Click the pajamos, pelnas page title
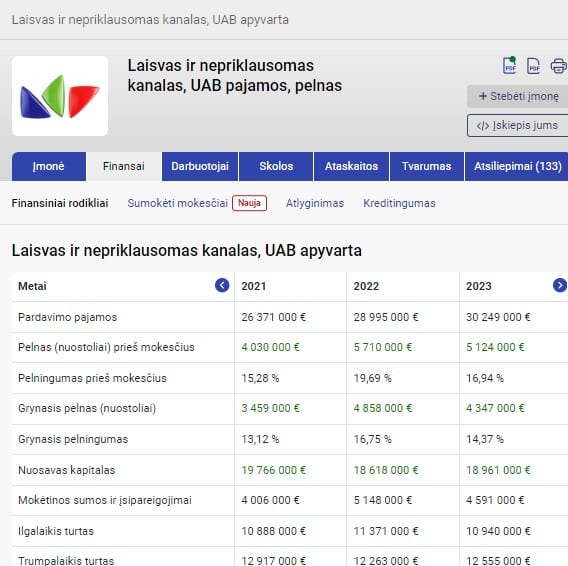Image resolution: width=568 pixels, height=566 pixels. pyautogui.click(x=235, y=76)
